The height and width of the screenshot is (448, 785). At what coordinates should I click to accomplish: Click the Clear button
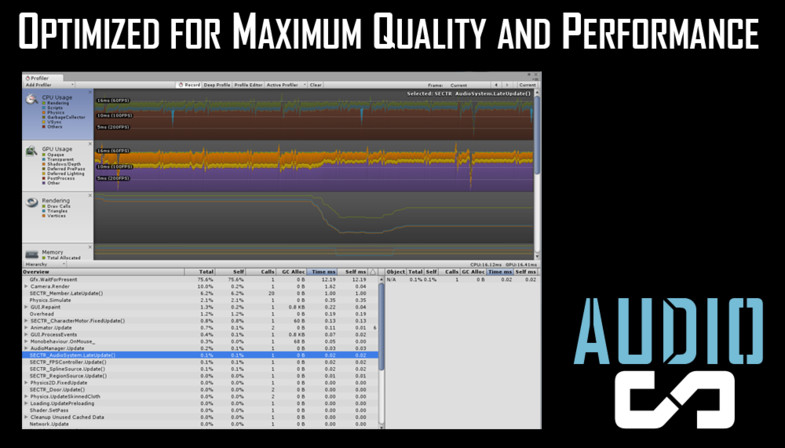point(315,85)
